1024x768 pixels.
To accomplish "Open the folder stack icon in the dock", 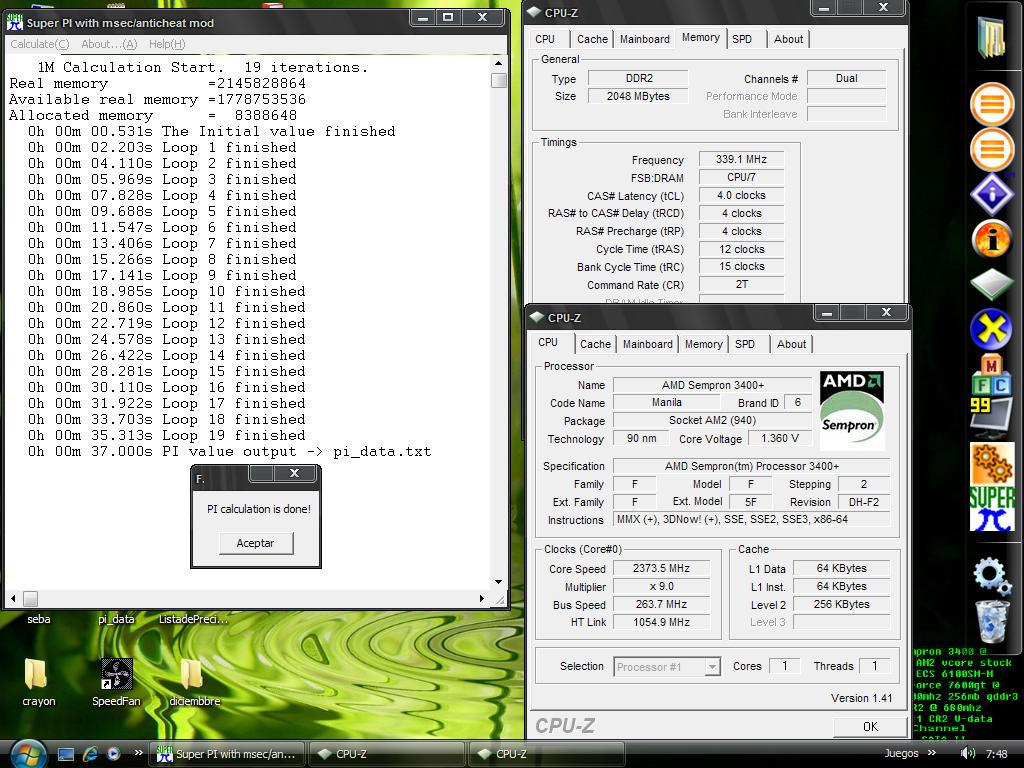I will pyautogui.click(x=991, y=39).
